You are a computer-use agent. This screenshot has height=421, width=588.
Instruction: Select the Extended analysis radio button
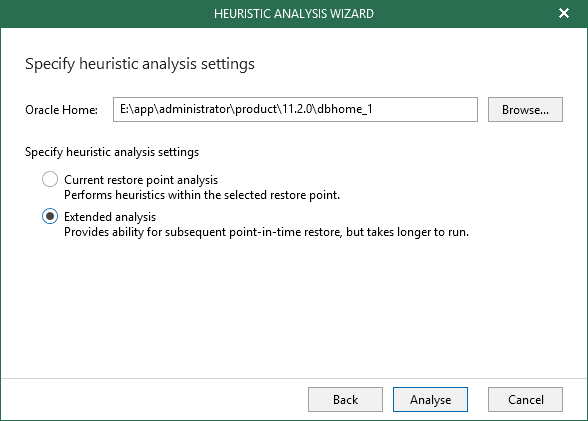(50, 216)
